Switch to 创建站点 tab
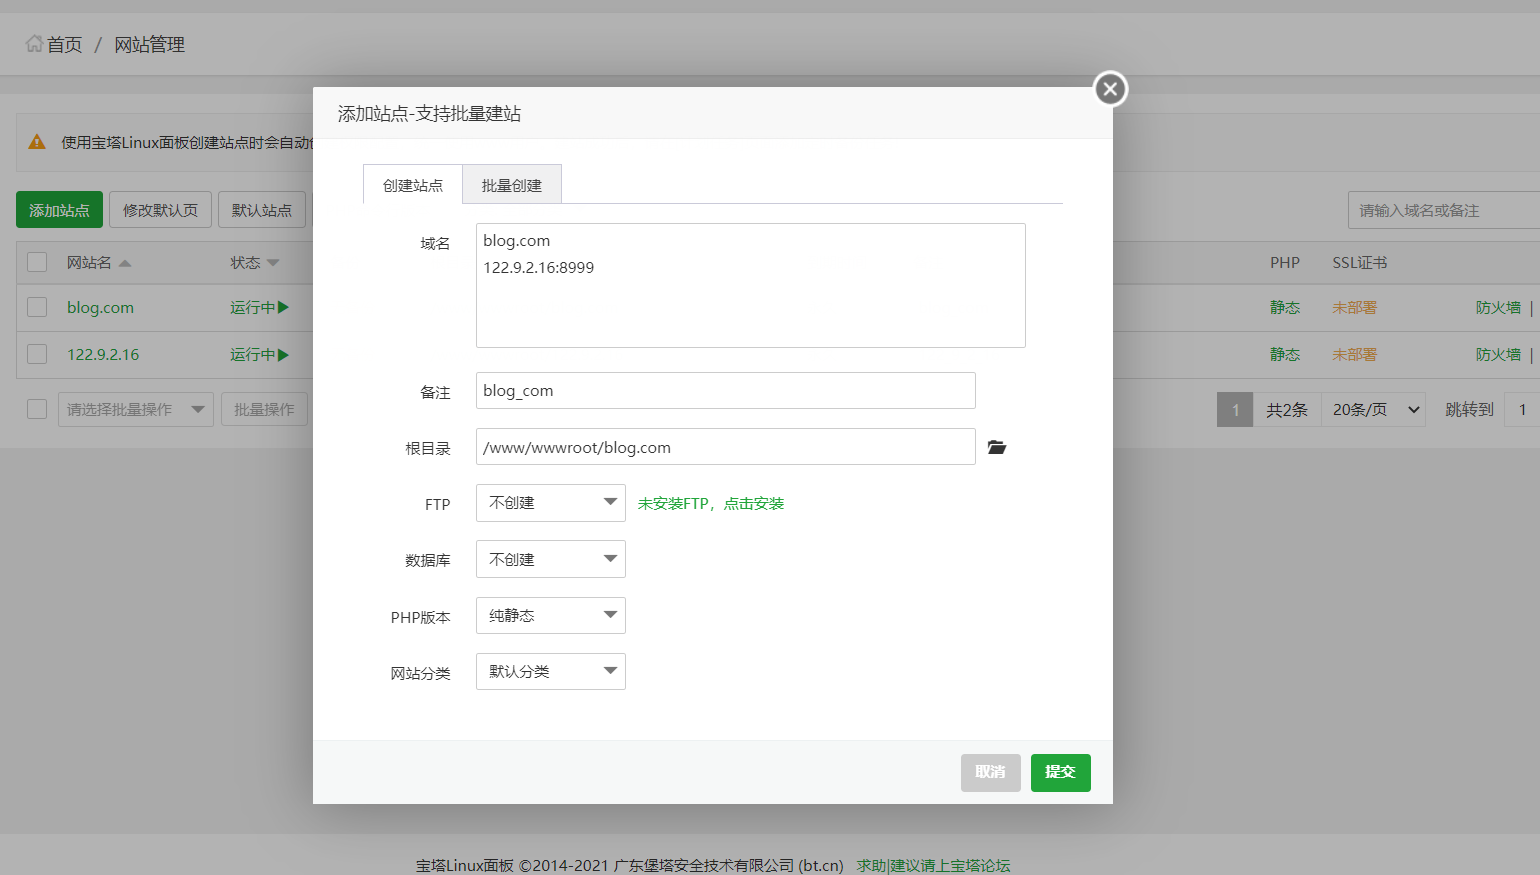 413,185
